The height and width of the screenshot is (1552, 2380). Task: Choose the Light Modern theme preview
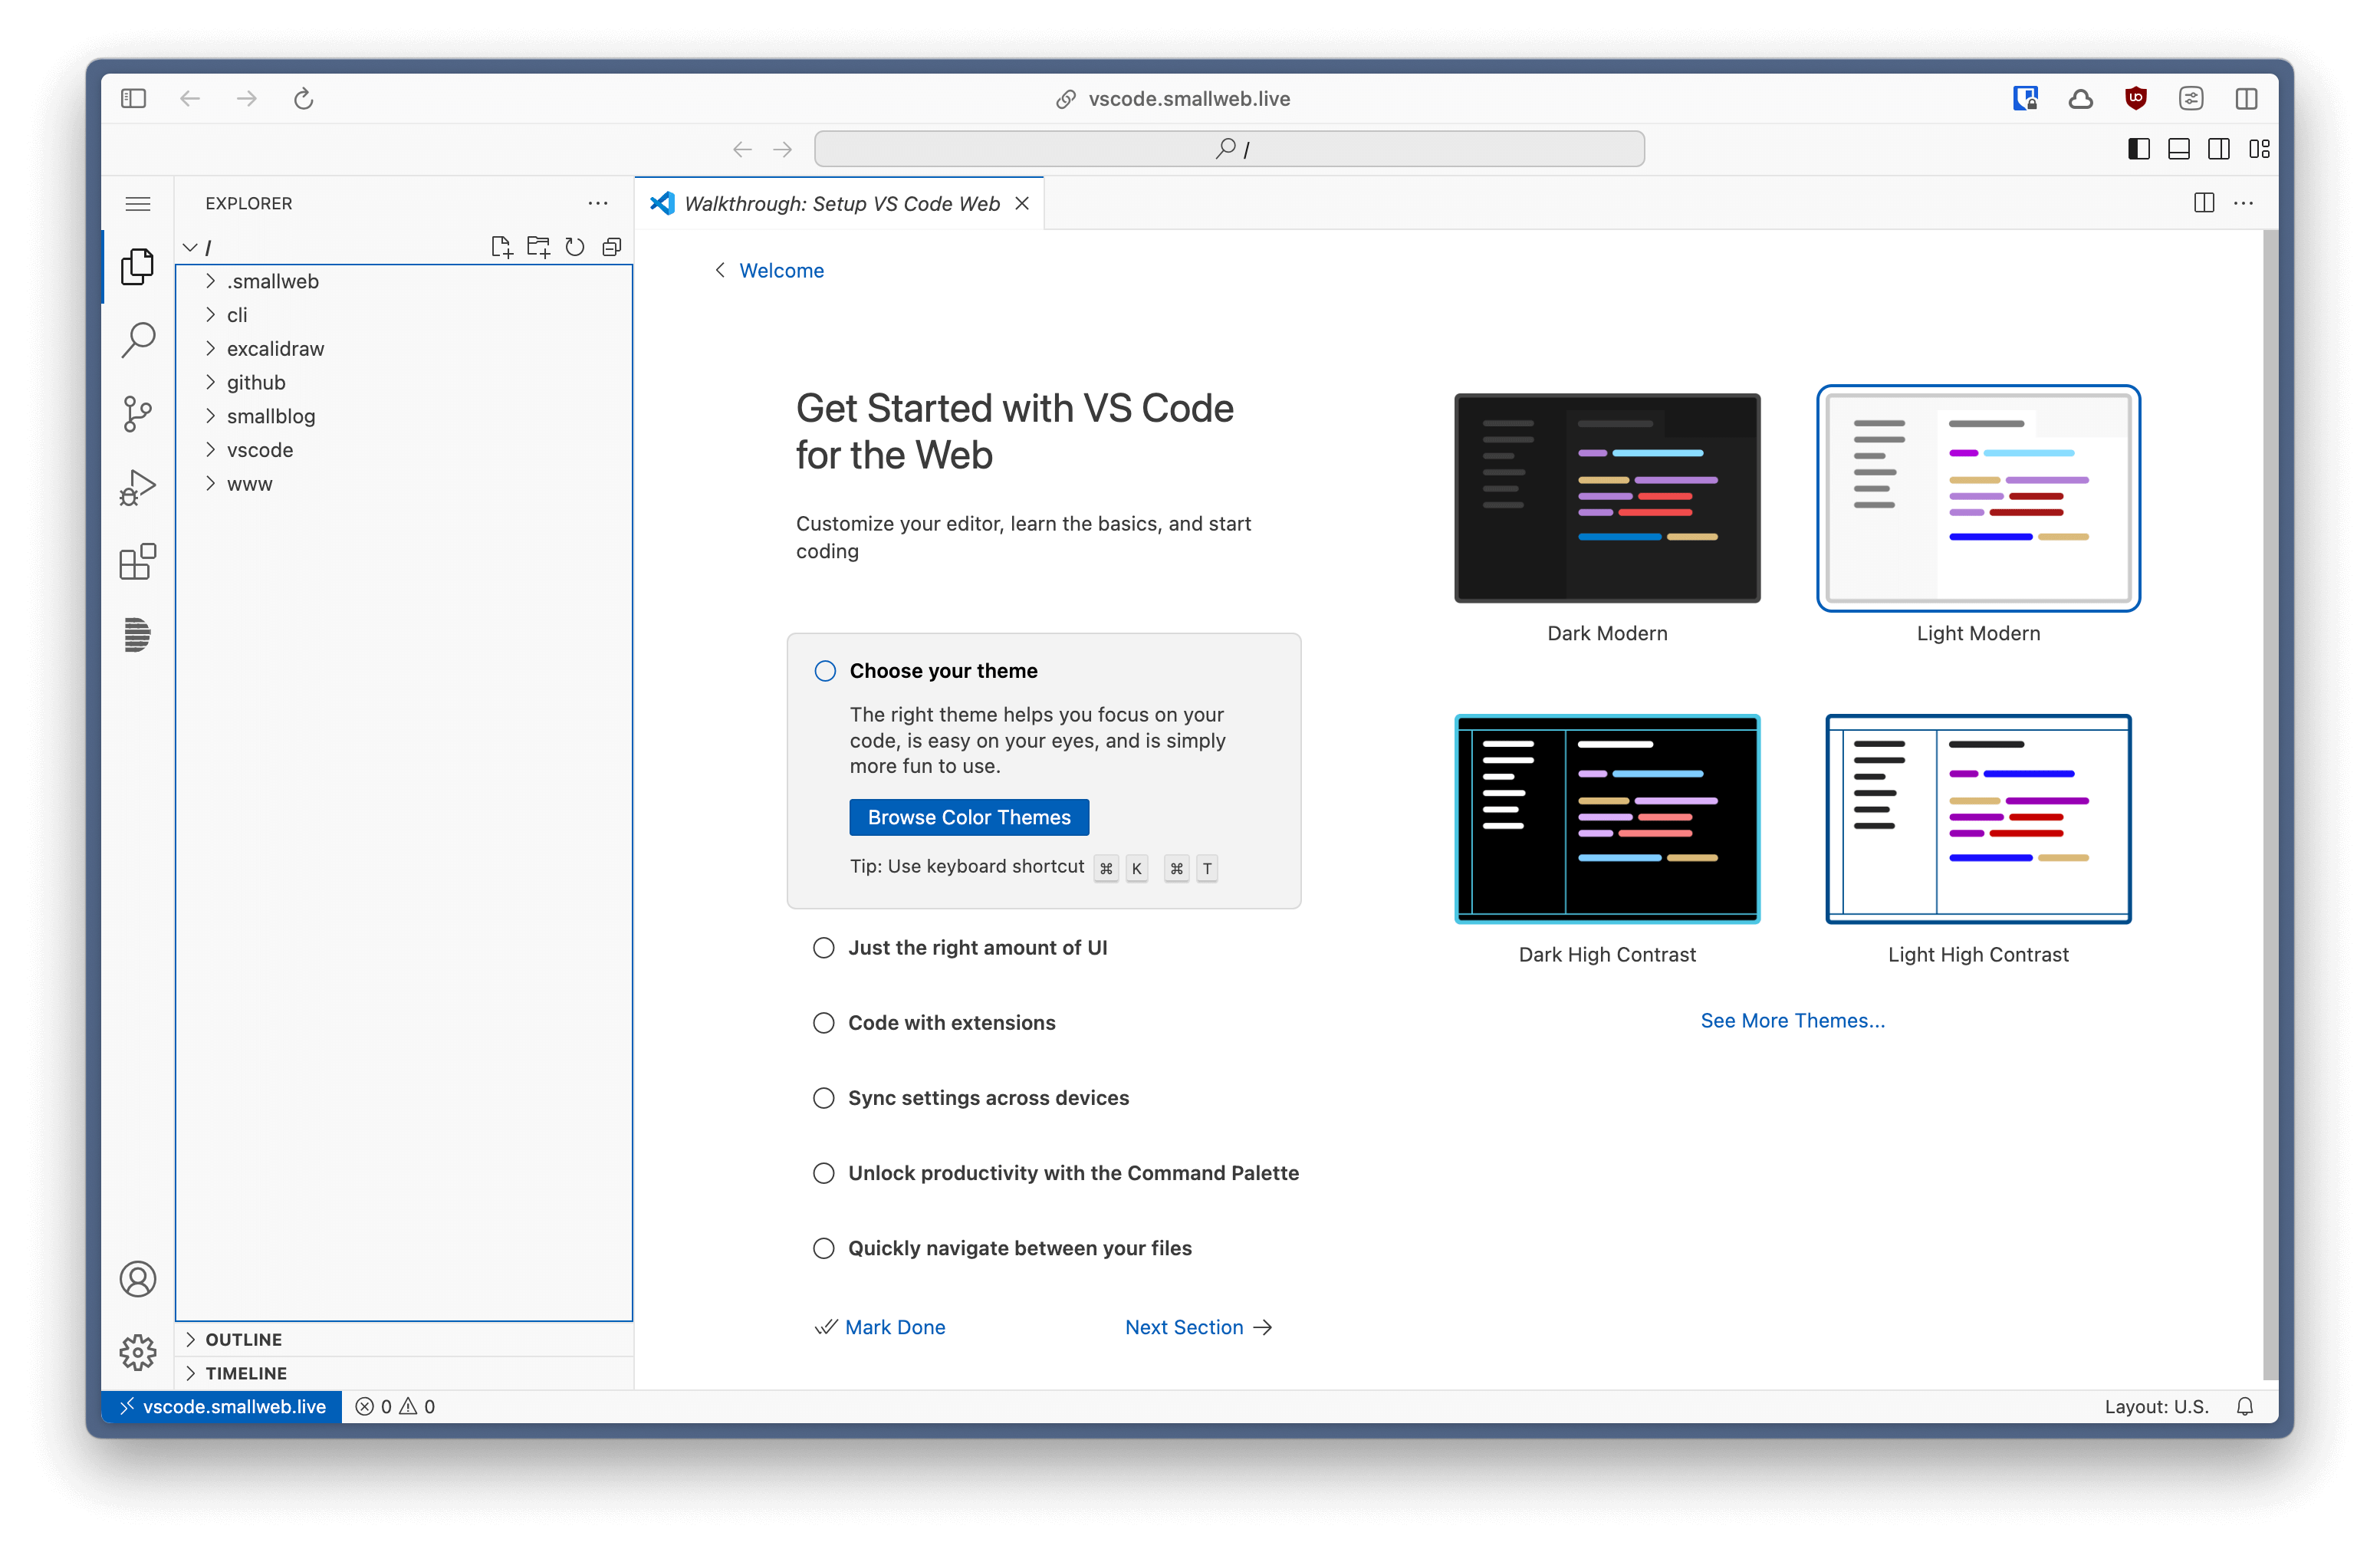coord(1978,498)
